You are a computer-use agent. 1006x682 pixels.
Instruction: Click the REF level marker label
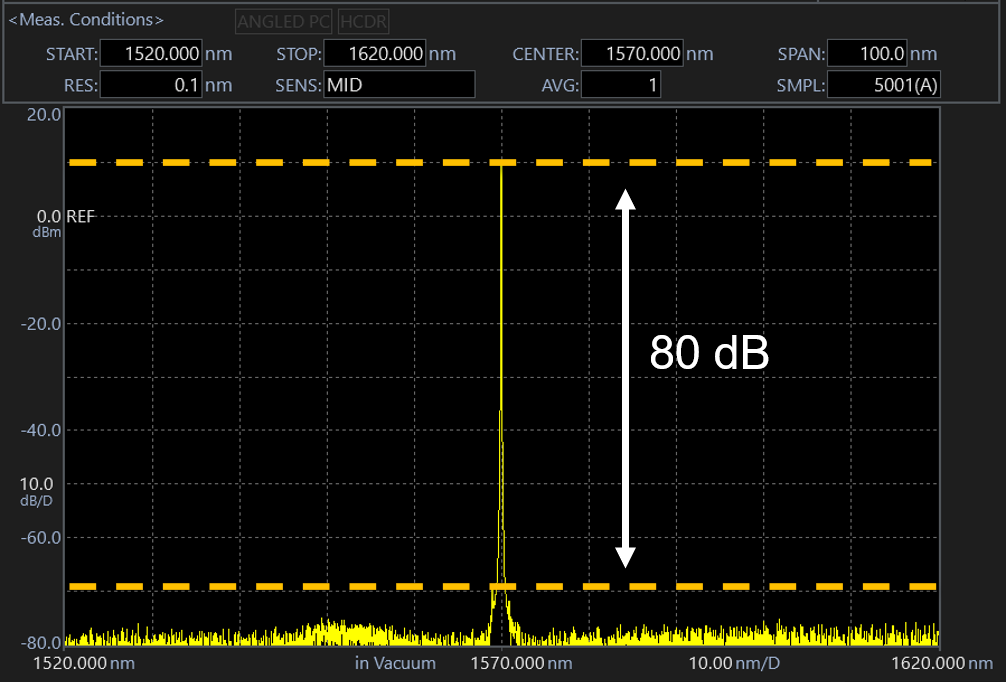coord(82,215)
